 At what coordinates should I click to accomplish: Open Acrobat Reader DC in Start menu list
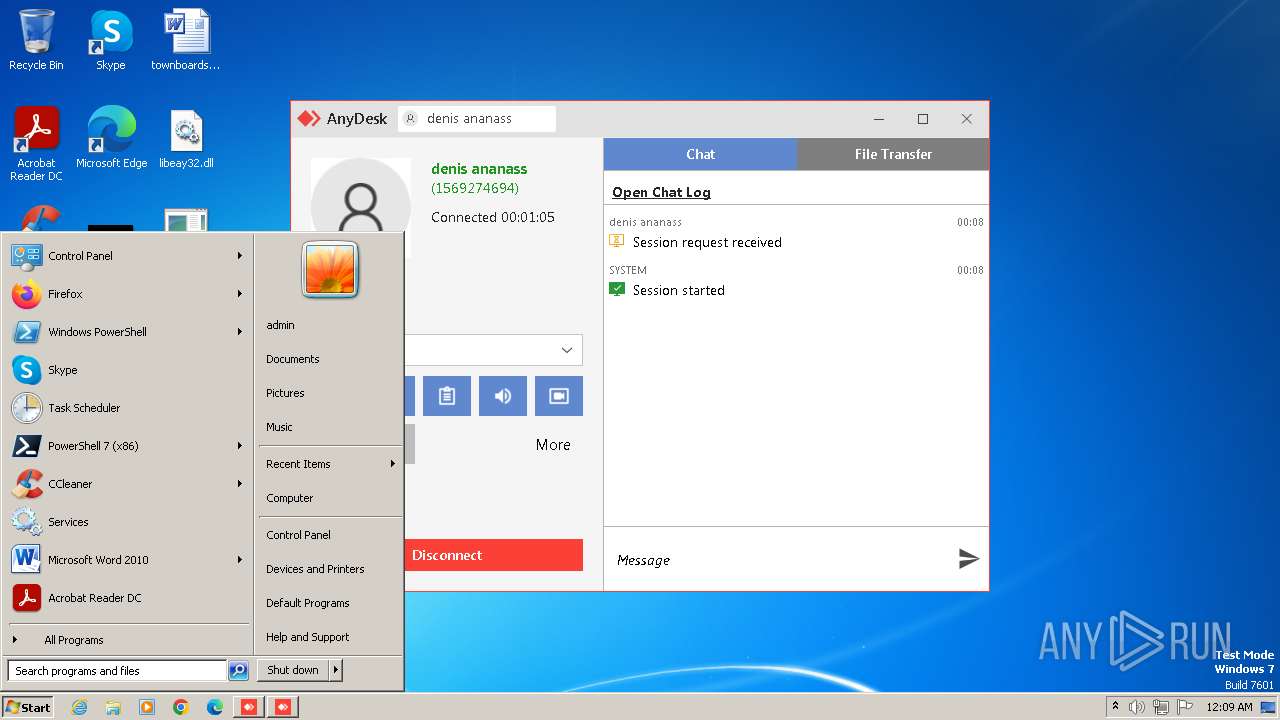[x=127, y=598]
